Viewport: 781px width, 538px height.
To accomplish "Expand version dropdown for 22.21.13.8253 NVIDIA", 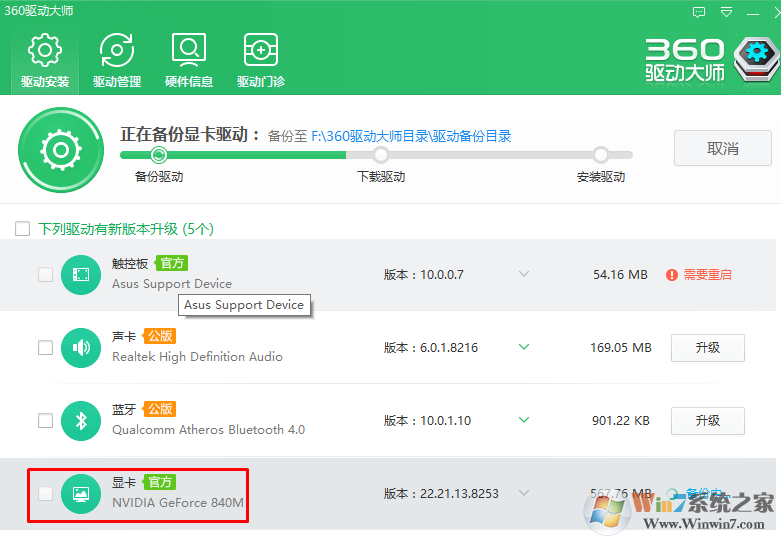I will pos(523,493).
